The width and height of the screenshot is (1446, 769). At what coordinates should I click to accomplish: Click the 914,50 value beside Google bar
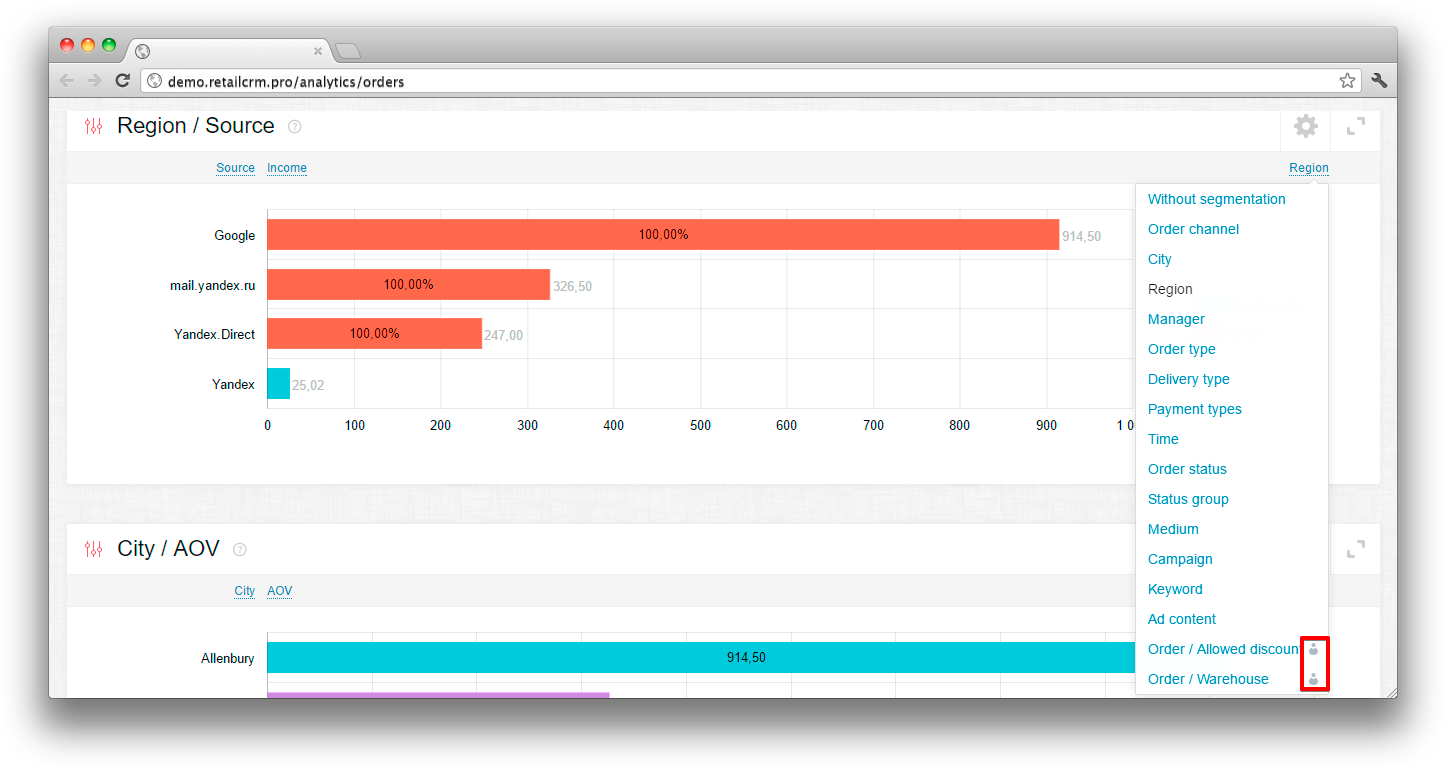[x=1081, y=237]
